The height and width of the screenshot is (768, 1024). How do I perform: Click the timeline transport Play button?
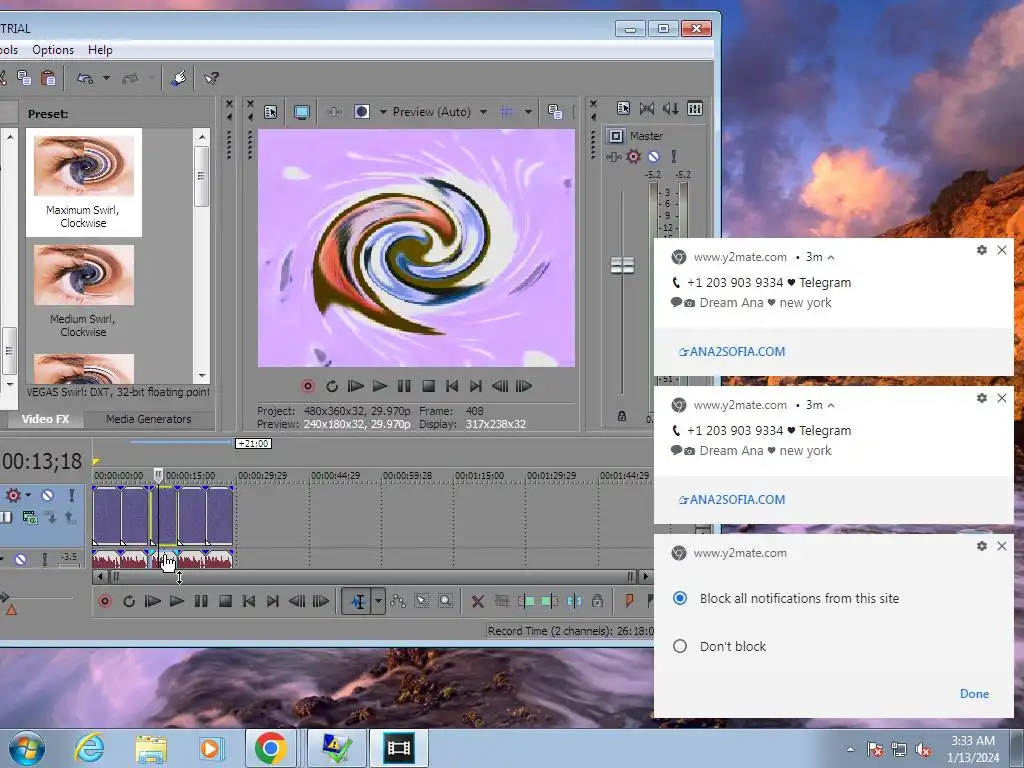(x=177, y=601)
